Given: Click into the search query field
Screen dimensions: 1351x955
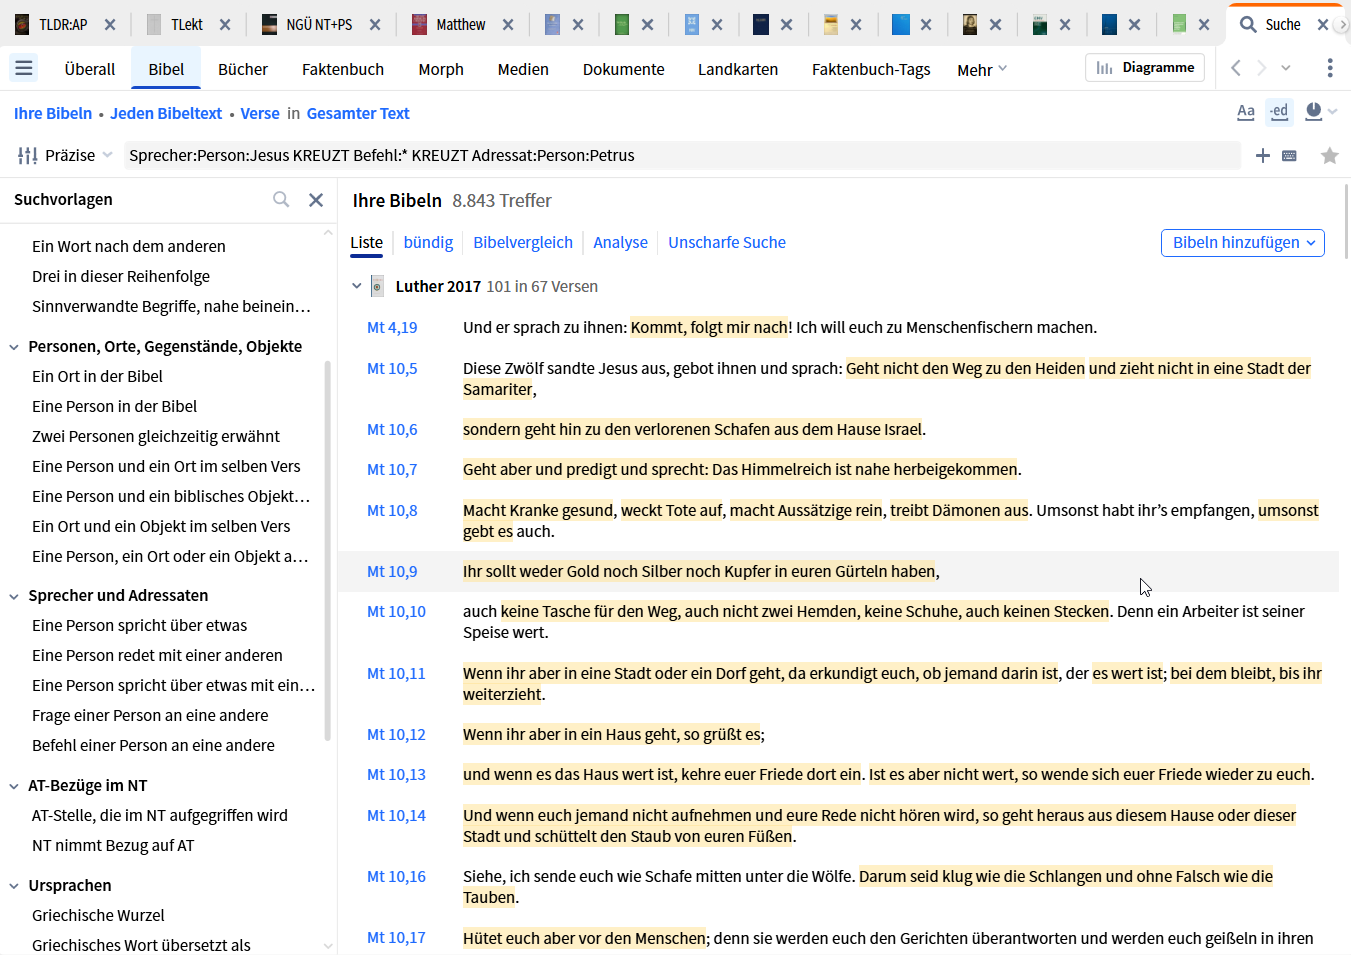Looking at the screenshot, I should 683,155.
